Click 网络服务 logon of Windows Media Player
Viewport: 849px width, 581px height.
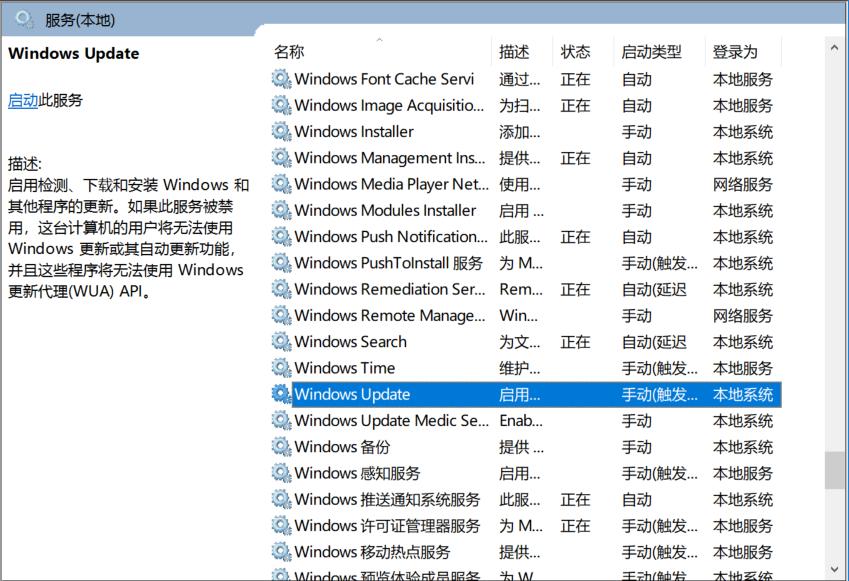coord(743,184)
